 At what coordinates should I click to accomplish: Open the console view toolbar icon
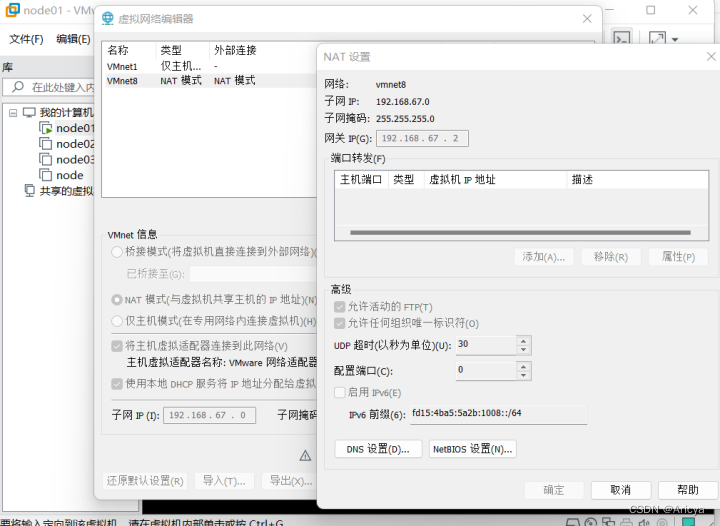tap(622, 39)
